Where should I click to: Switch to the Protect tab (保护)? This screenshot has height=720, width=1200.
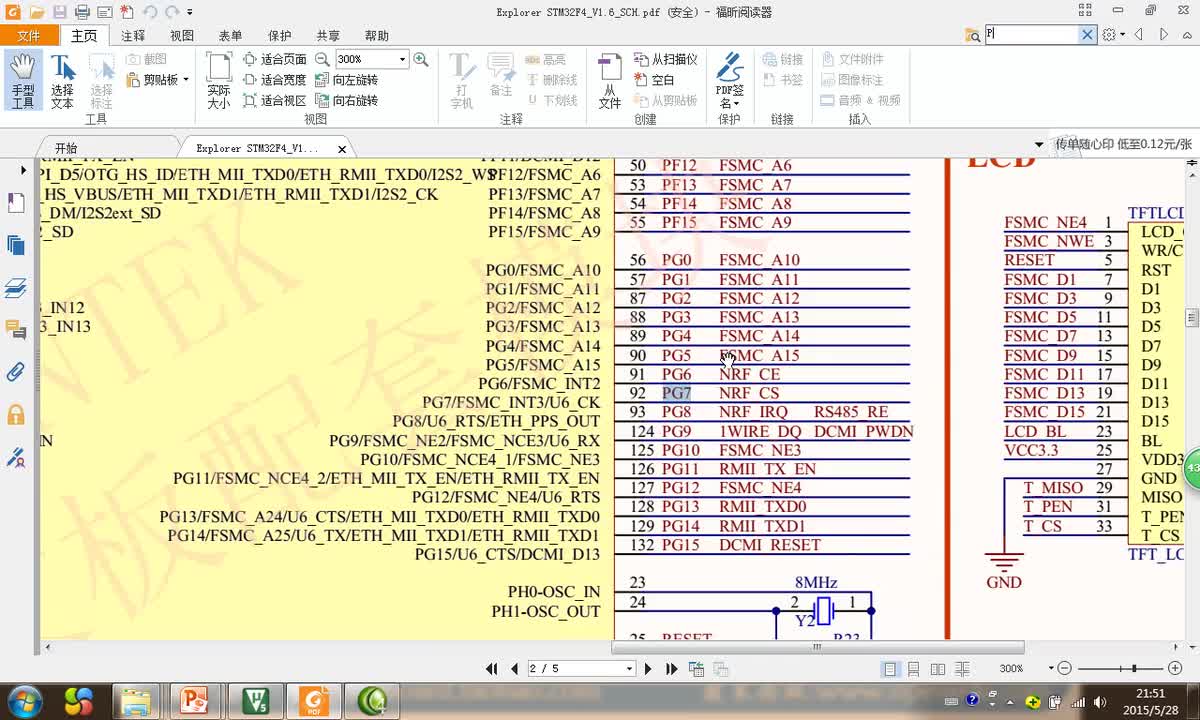(x=279, y=35)
